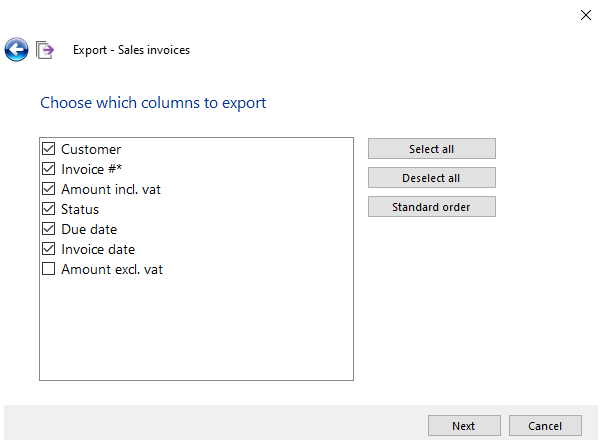
Task: Click the Choose which columns to export heading
Action: 153,102
